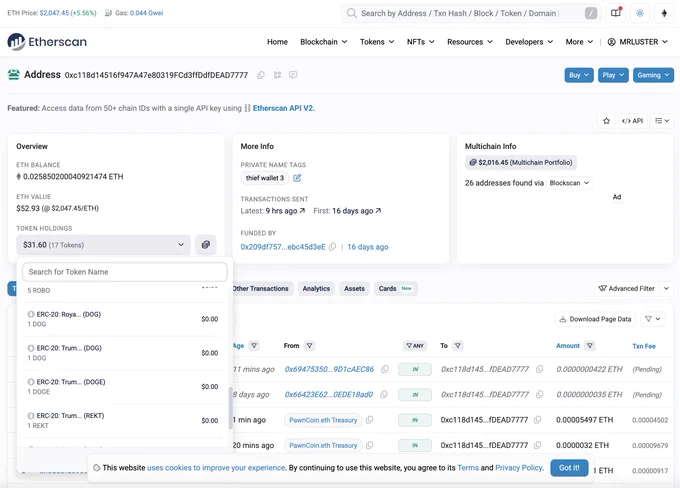Go to Home in the nav bar

tap(277, 42)
